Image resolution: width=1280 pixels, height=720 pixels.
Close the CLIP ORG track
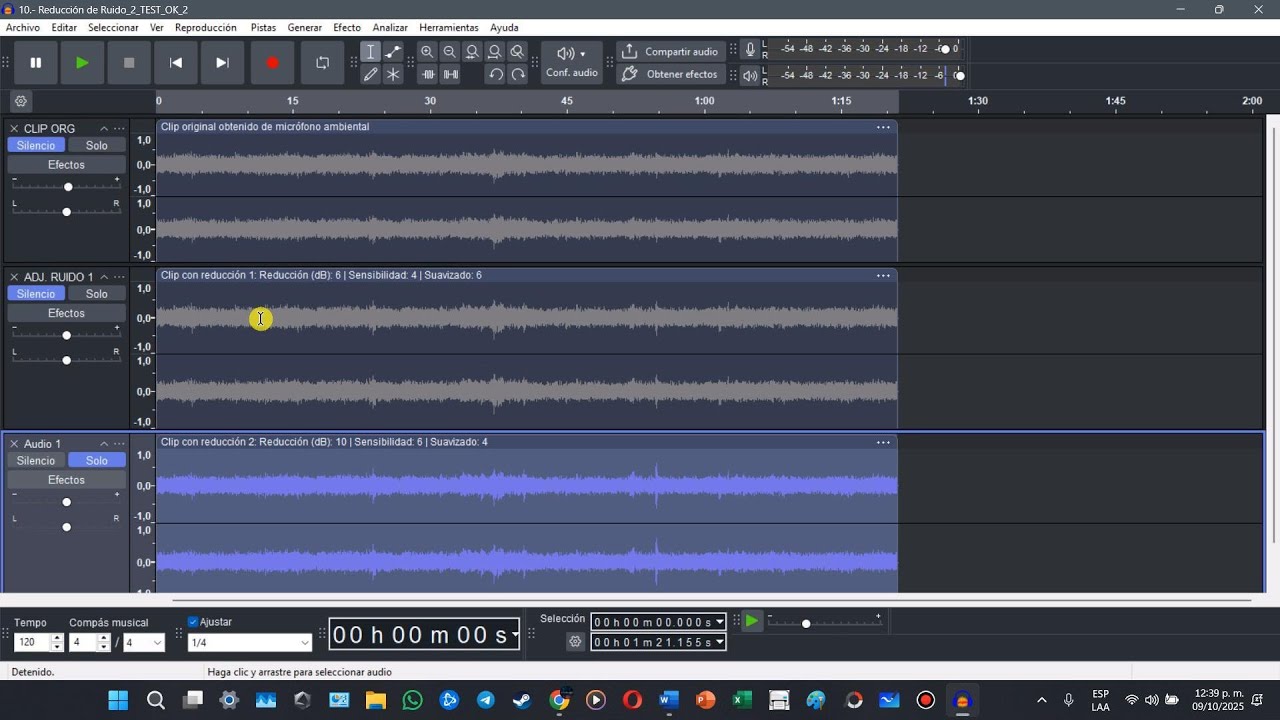click(x=14, y=129)
